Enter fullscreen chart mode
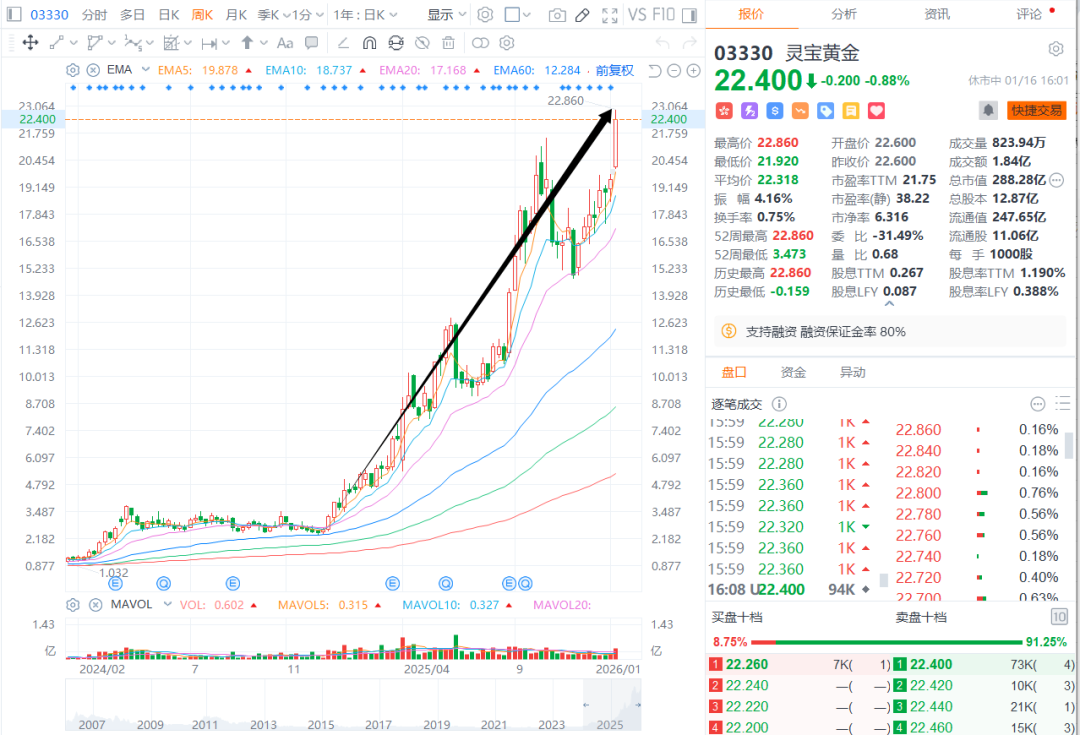Screen dimensions: 1080x735 click(610, 15)
